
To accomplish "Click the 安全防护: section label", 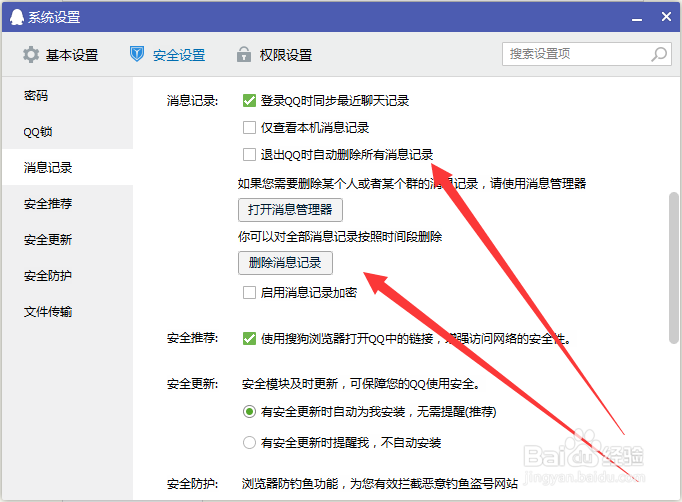I will click(x=192, y=484).
